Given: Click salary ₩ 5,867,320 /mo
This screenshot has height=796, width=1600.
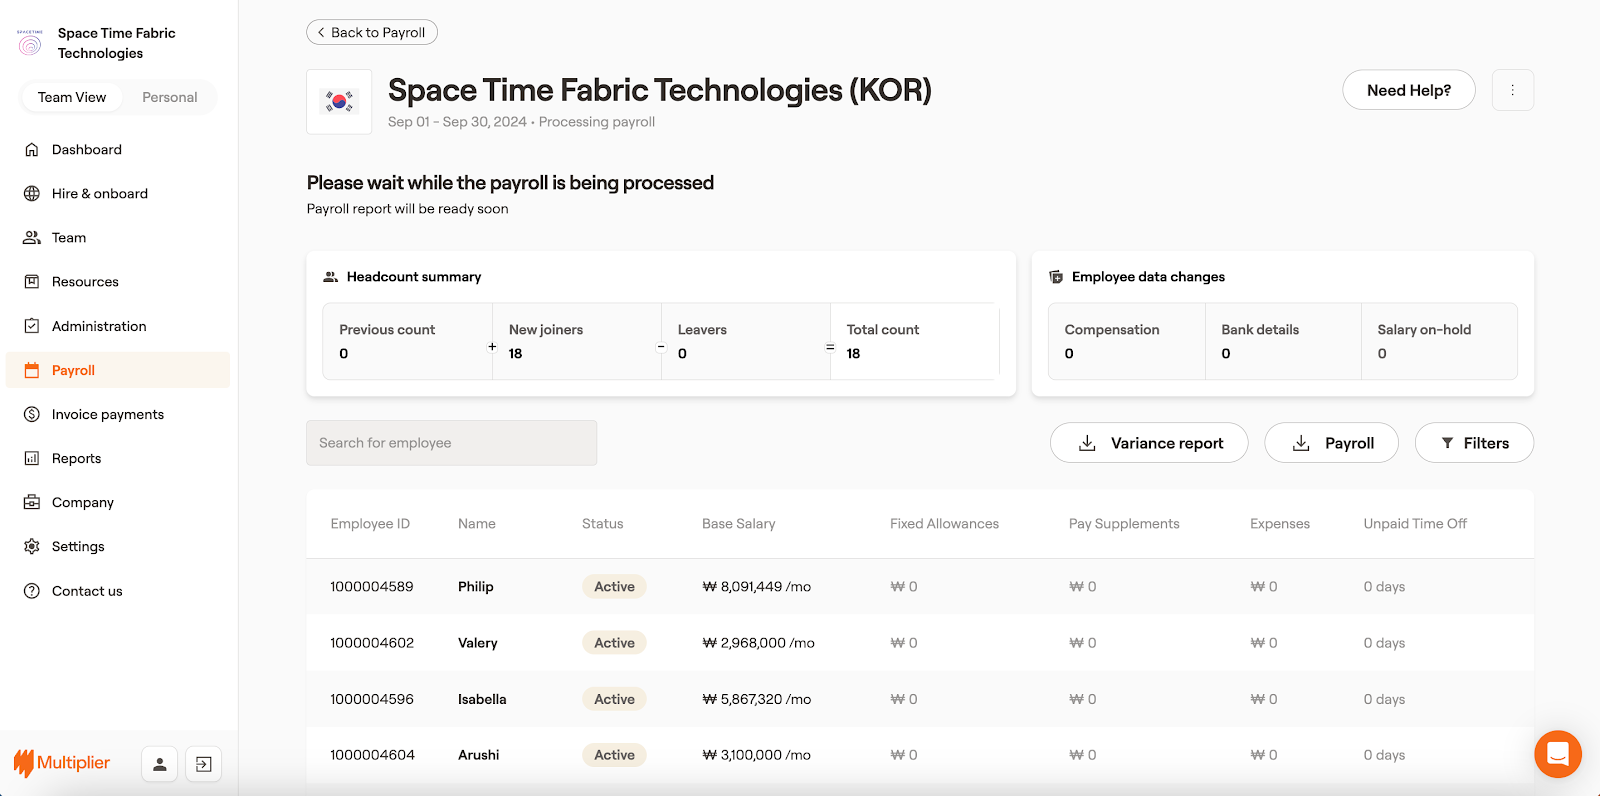Looking at the screenshot, I should (x=757, y=699).
